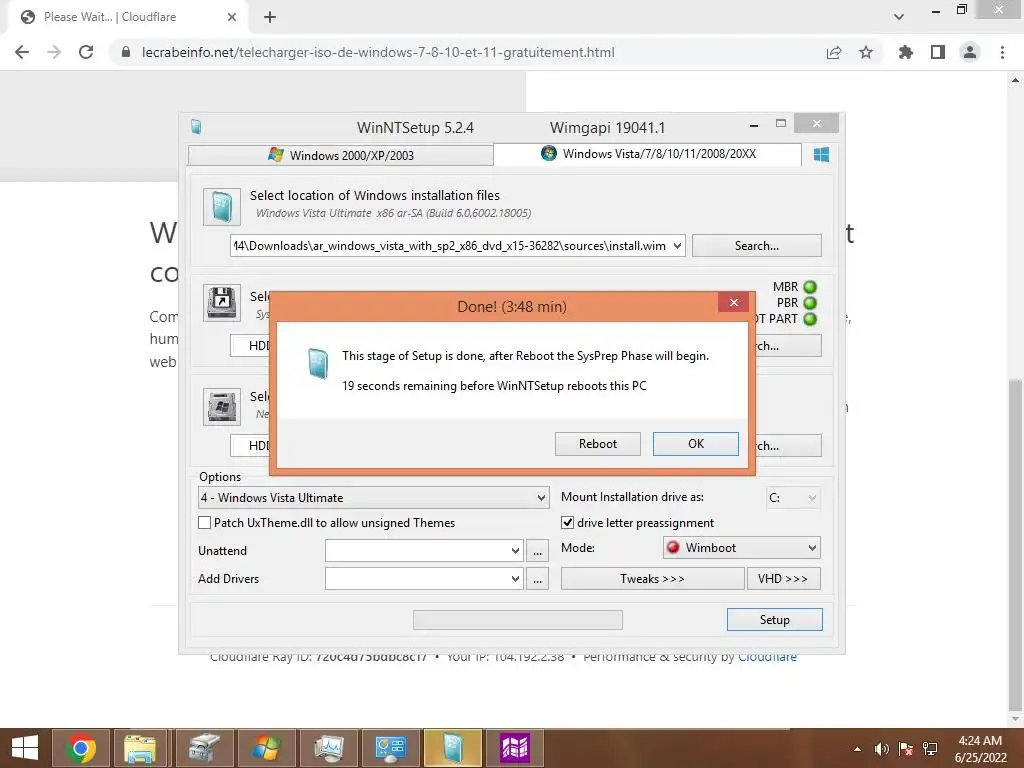This screenshot has height=768, width=1024.
Task: Click the volume speaker tray icon
Action: coord(882,749)
